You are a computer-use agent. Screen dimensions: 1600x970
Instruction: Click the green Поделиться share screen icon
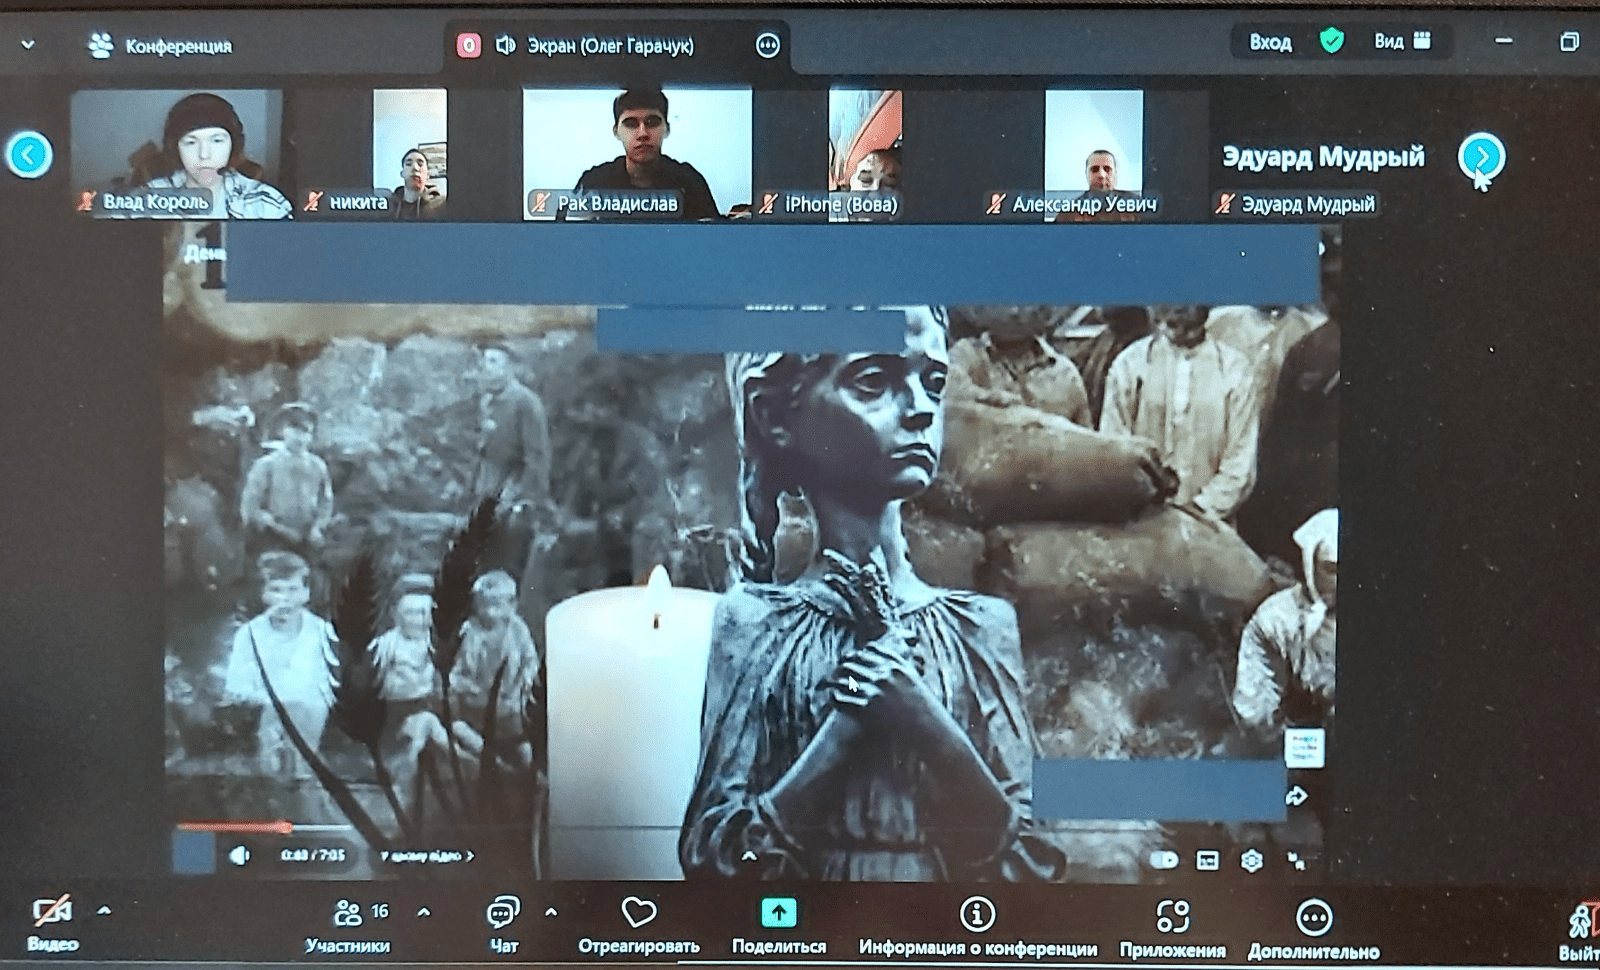[778, 913]
